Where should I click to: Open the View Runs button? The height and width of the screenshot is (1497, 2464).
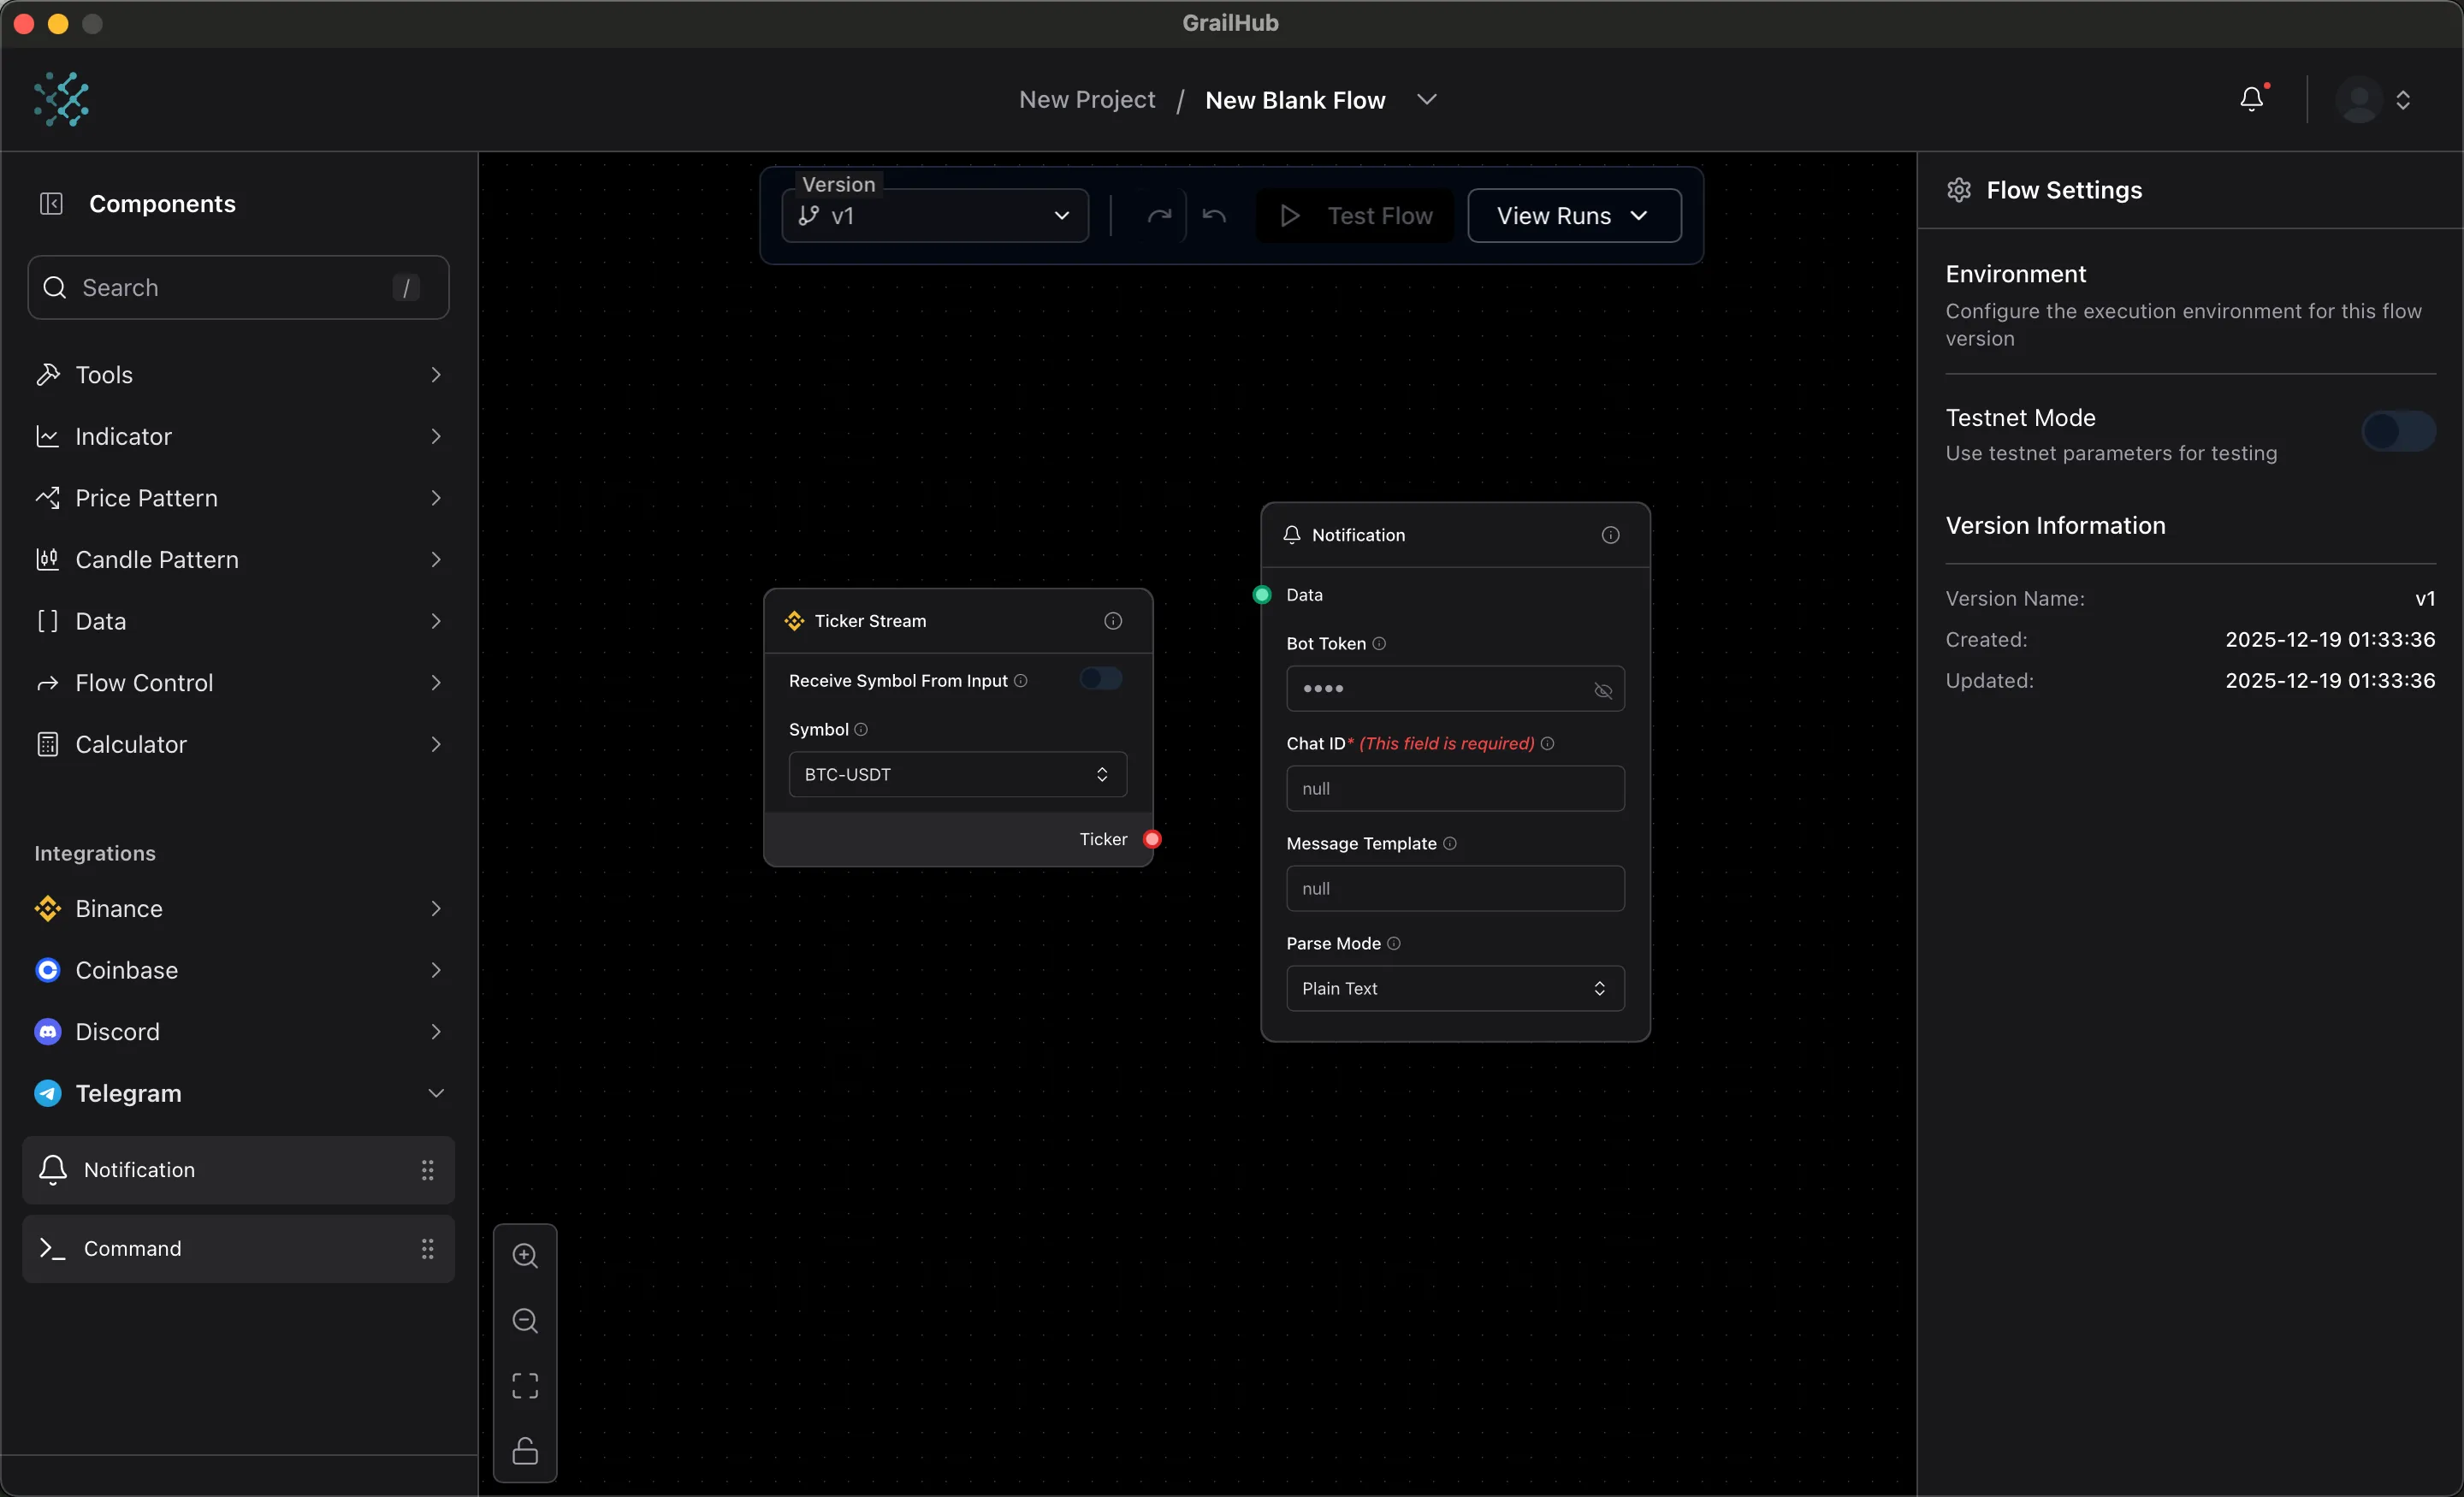[x=1573, y=216]
